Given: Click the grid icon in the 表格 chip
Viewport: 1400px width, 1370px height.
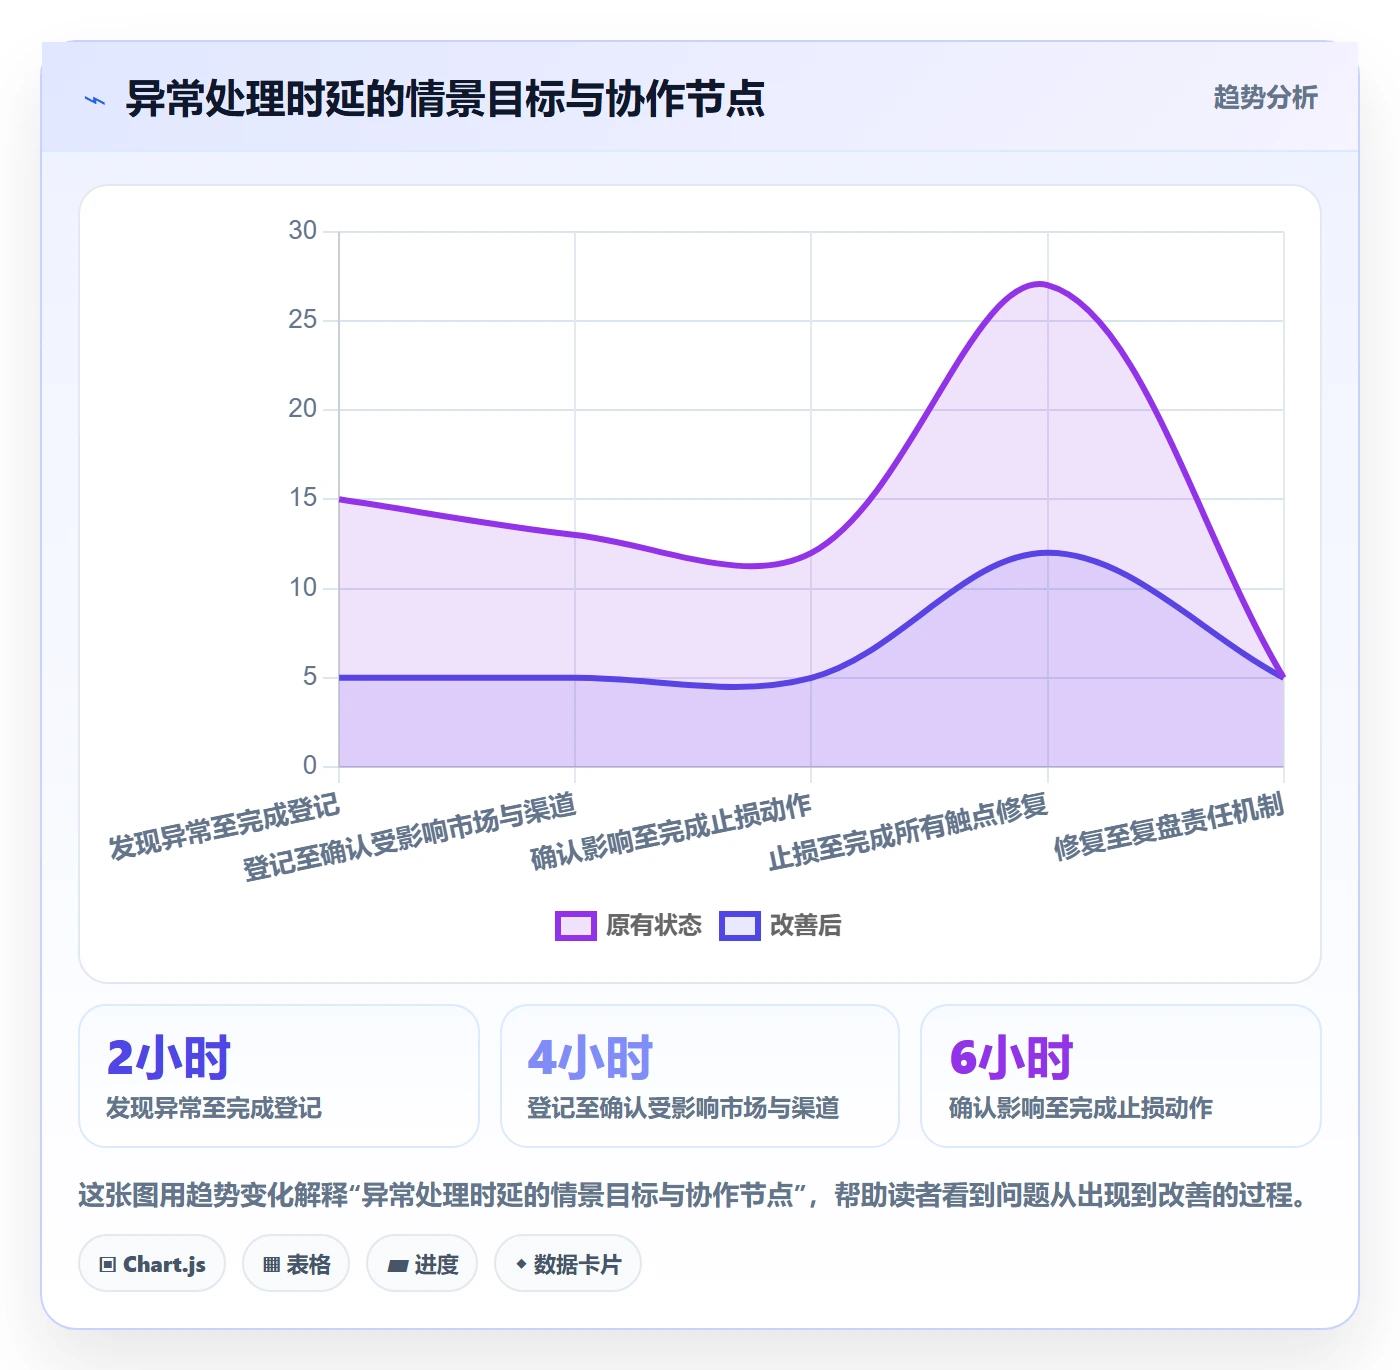Looking at the screenshot, I should [x=271, y=1265].
